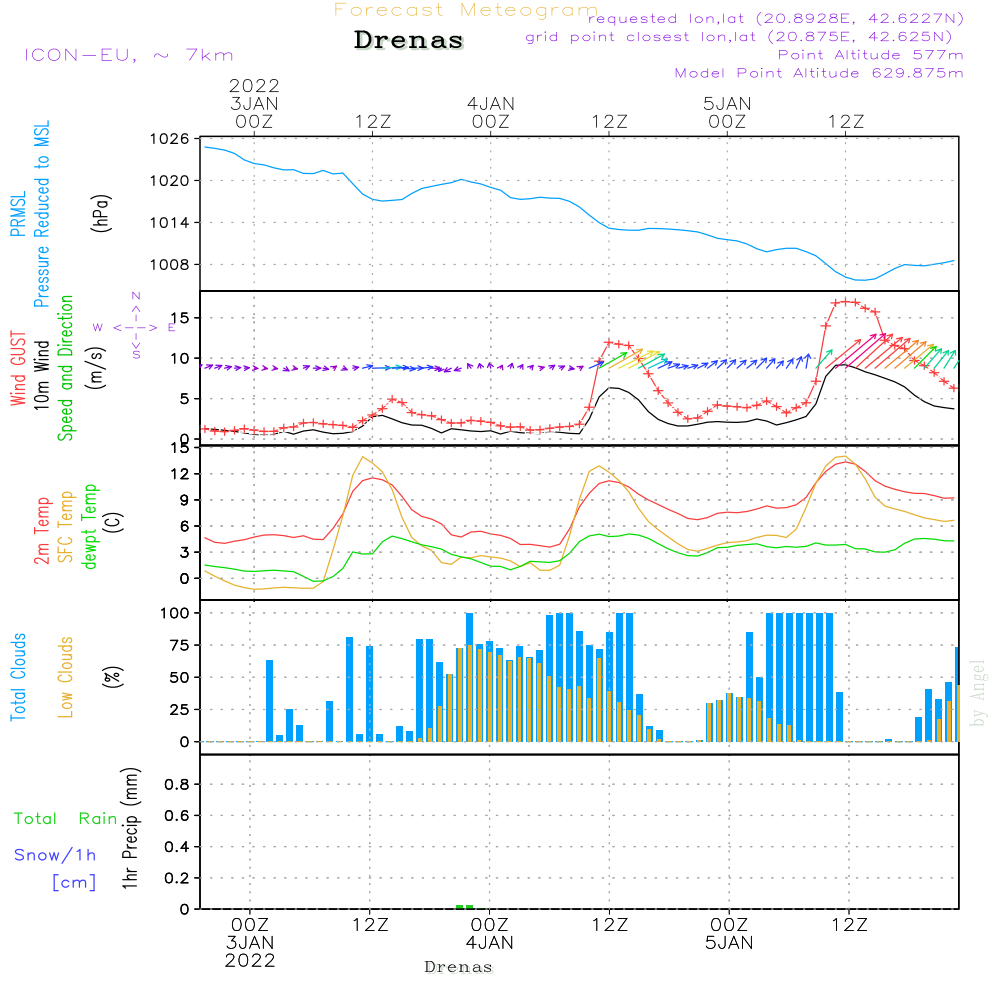This screenshot has width=1000, height=1000.
Task: Click the "75" cloud cover axis value
Action: coord(180,645)
